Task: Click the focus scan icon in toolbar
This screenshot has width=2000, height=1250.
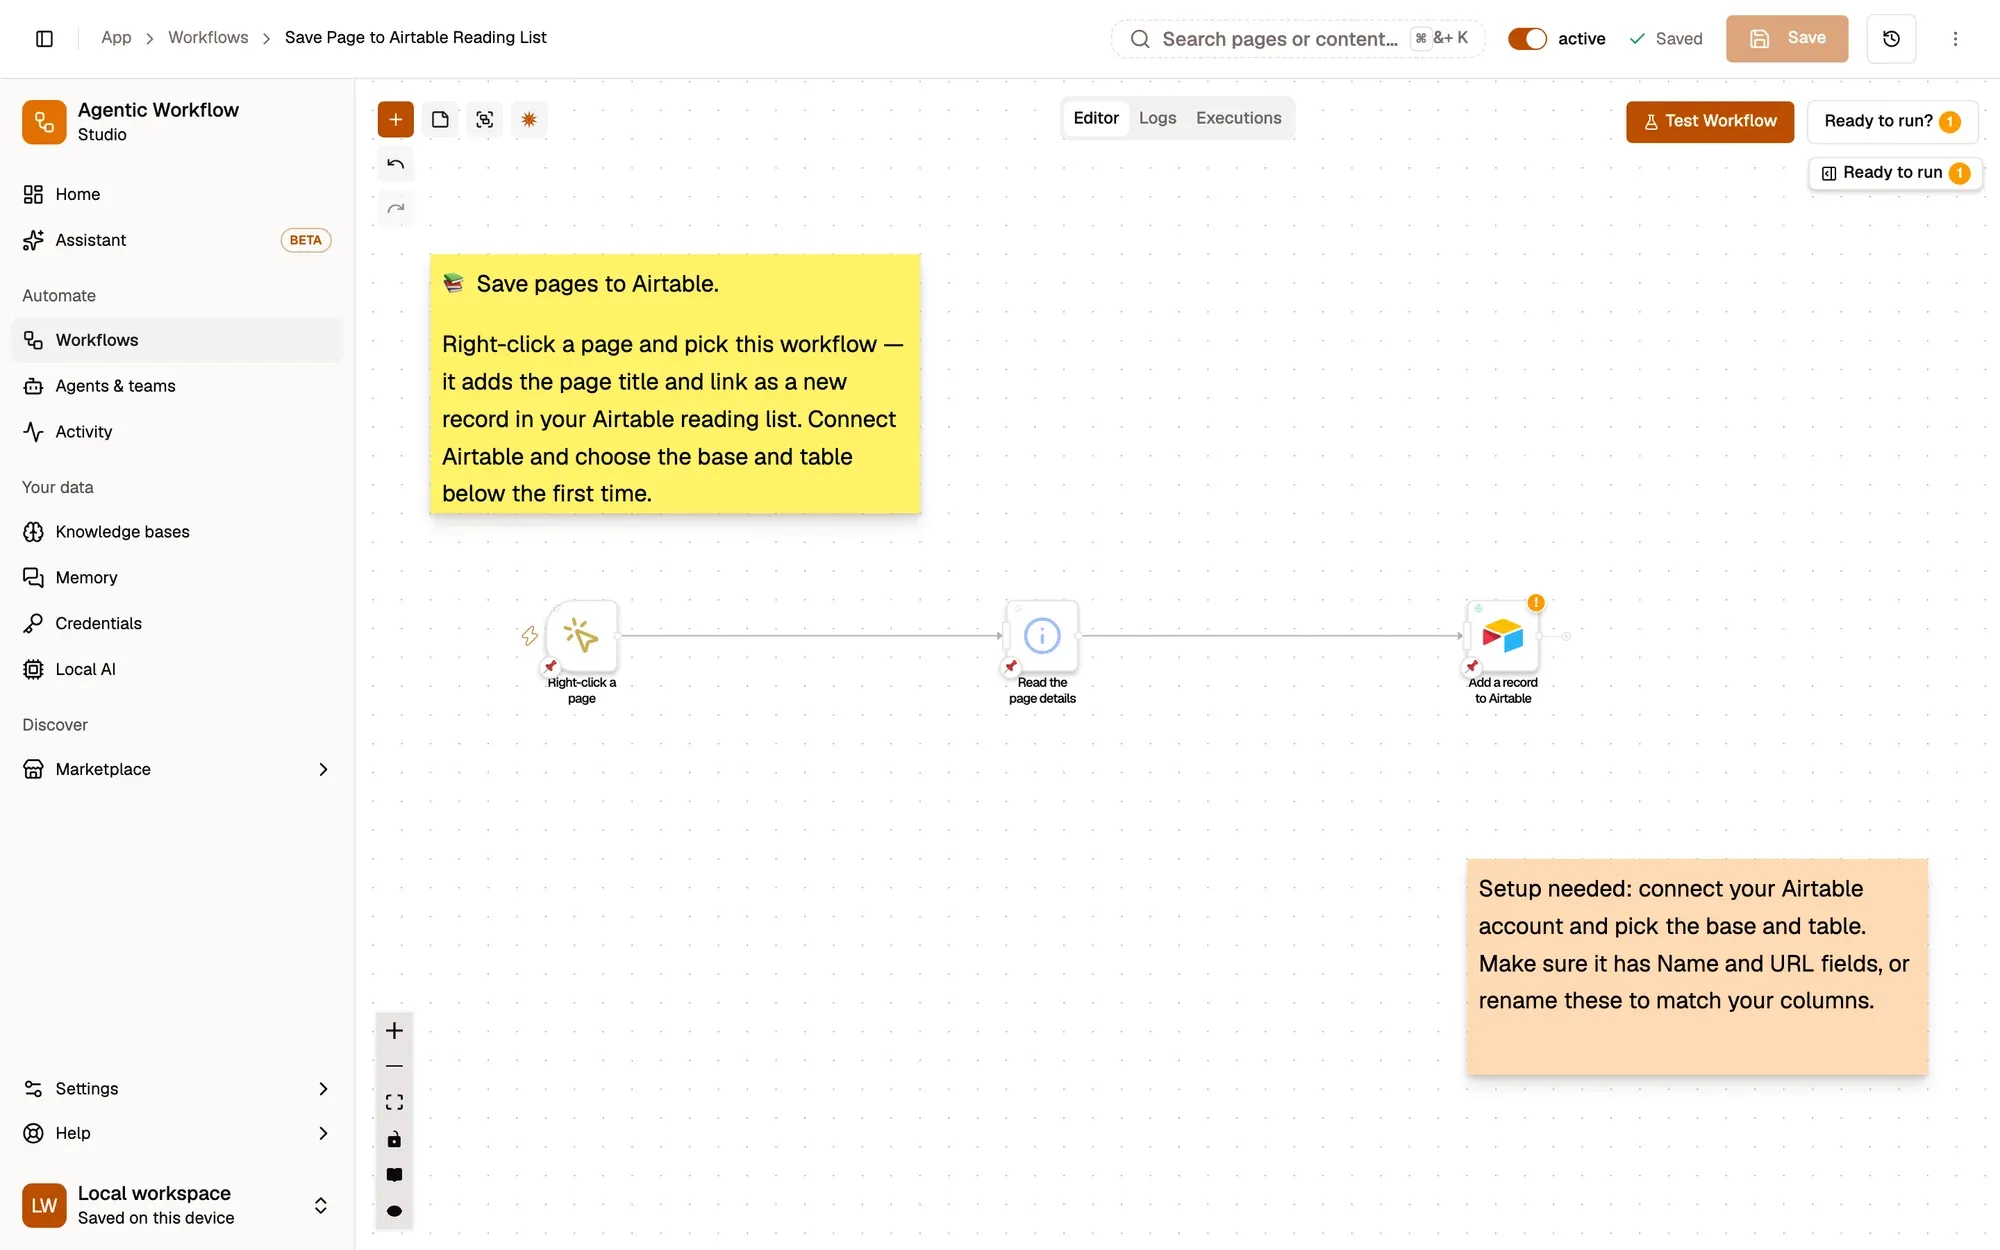Action: [485, 120]
